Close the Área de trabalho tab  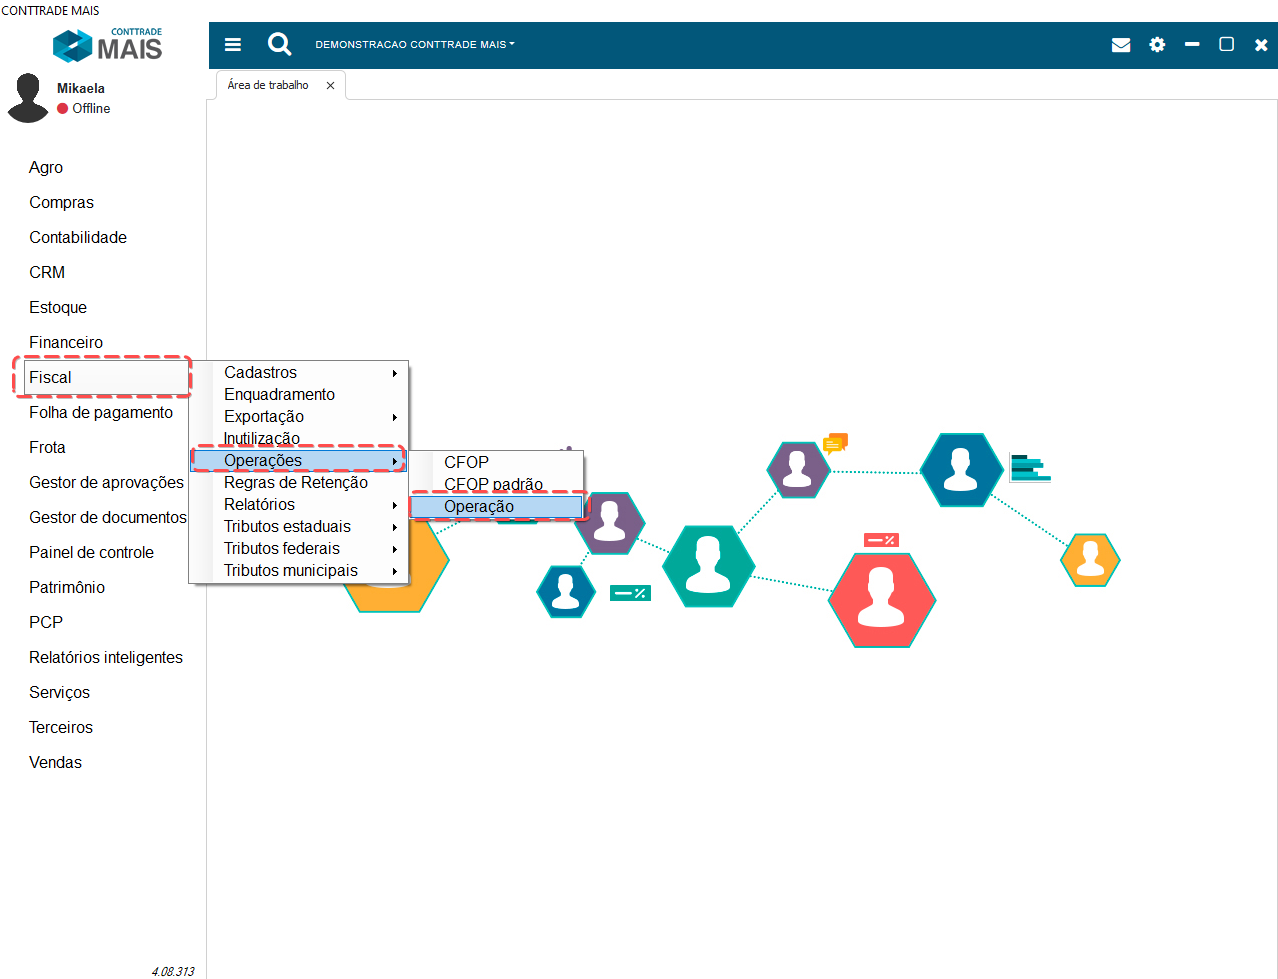[x=330, y=86]
